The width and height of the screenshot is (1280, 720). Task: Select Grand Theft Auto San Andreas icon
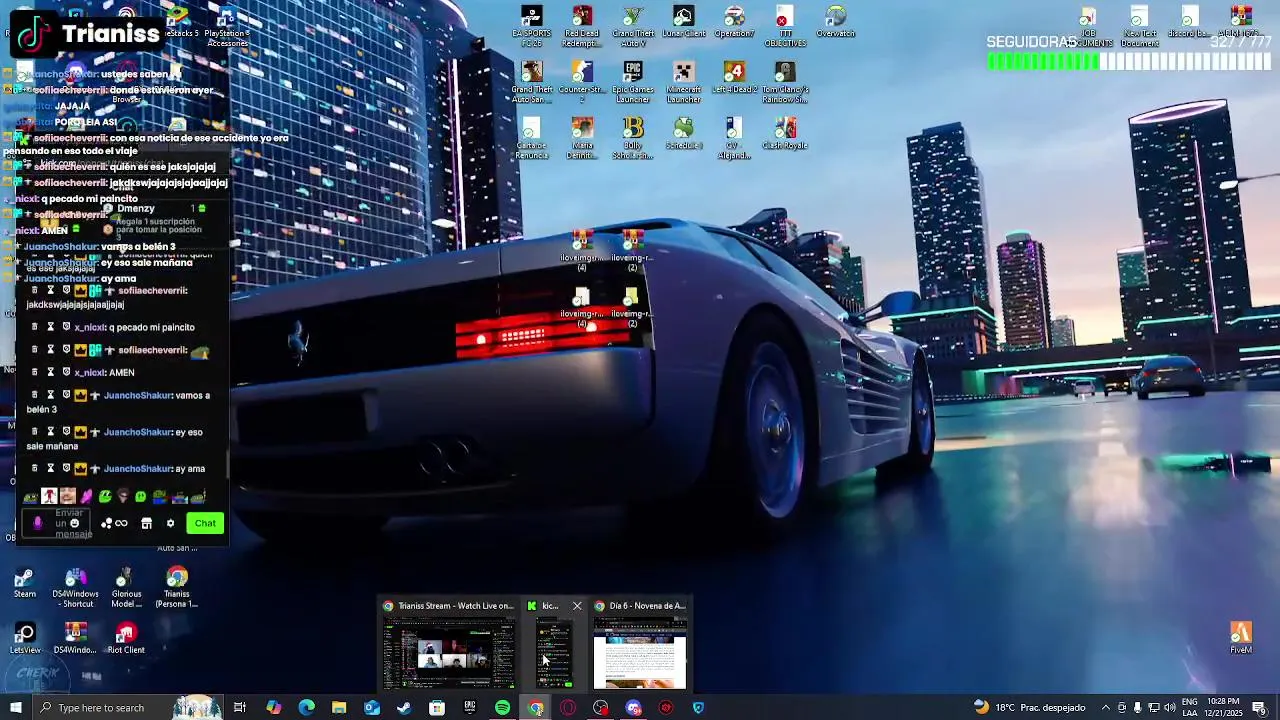click(531, 82)
